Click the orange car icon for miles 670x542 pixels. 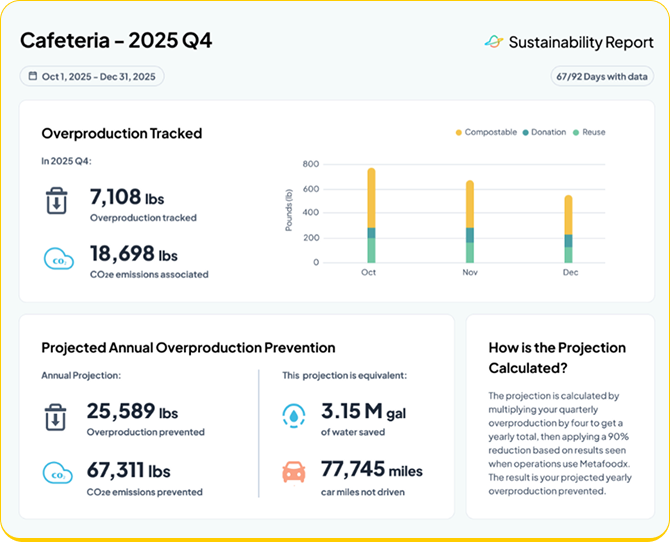294,472
